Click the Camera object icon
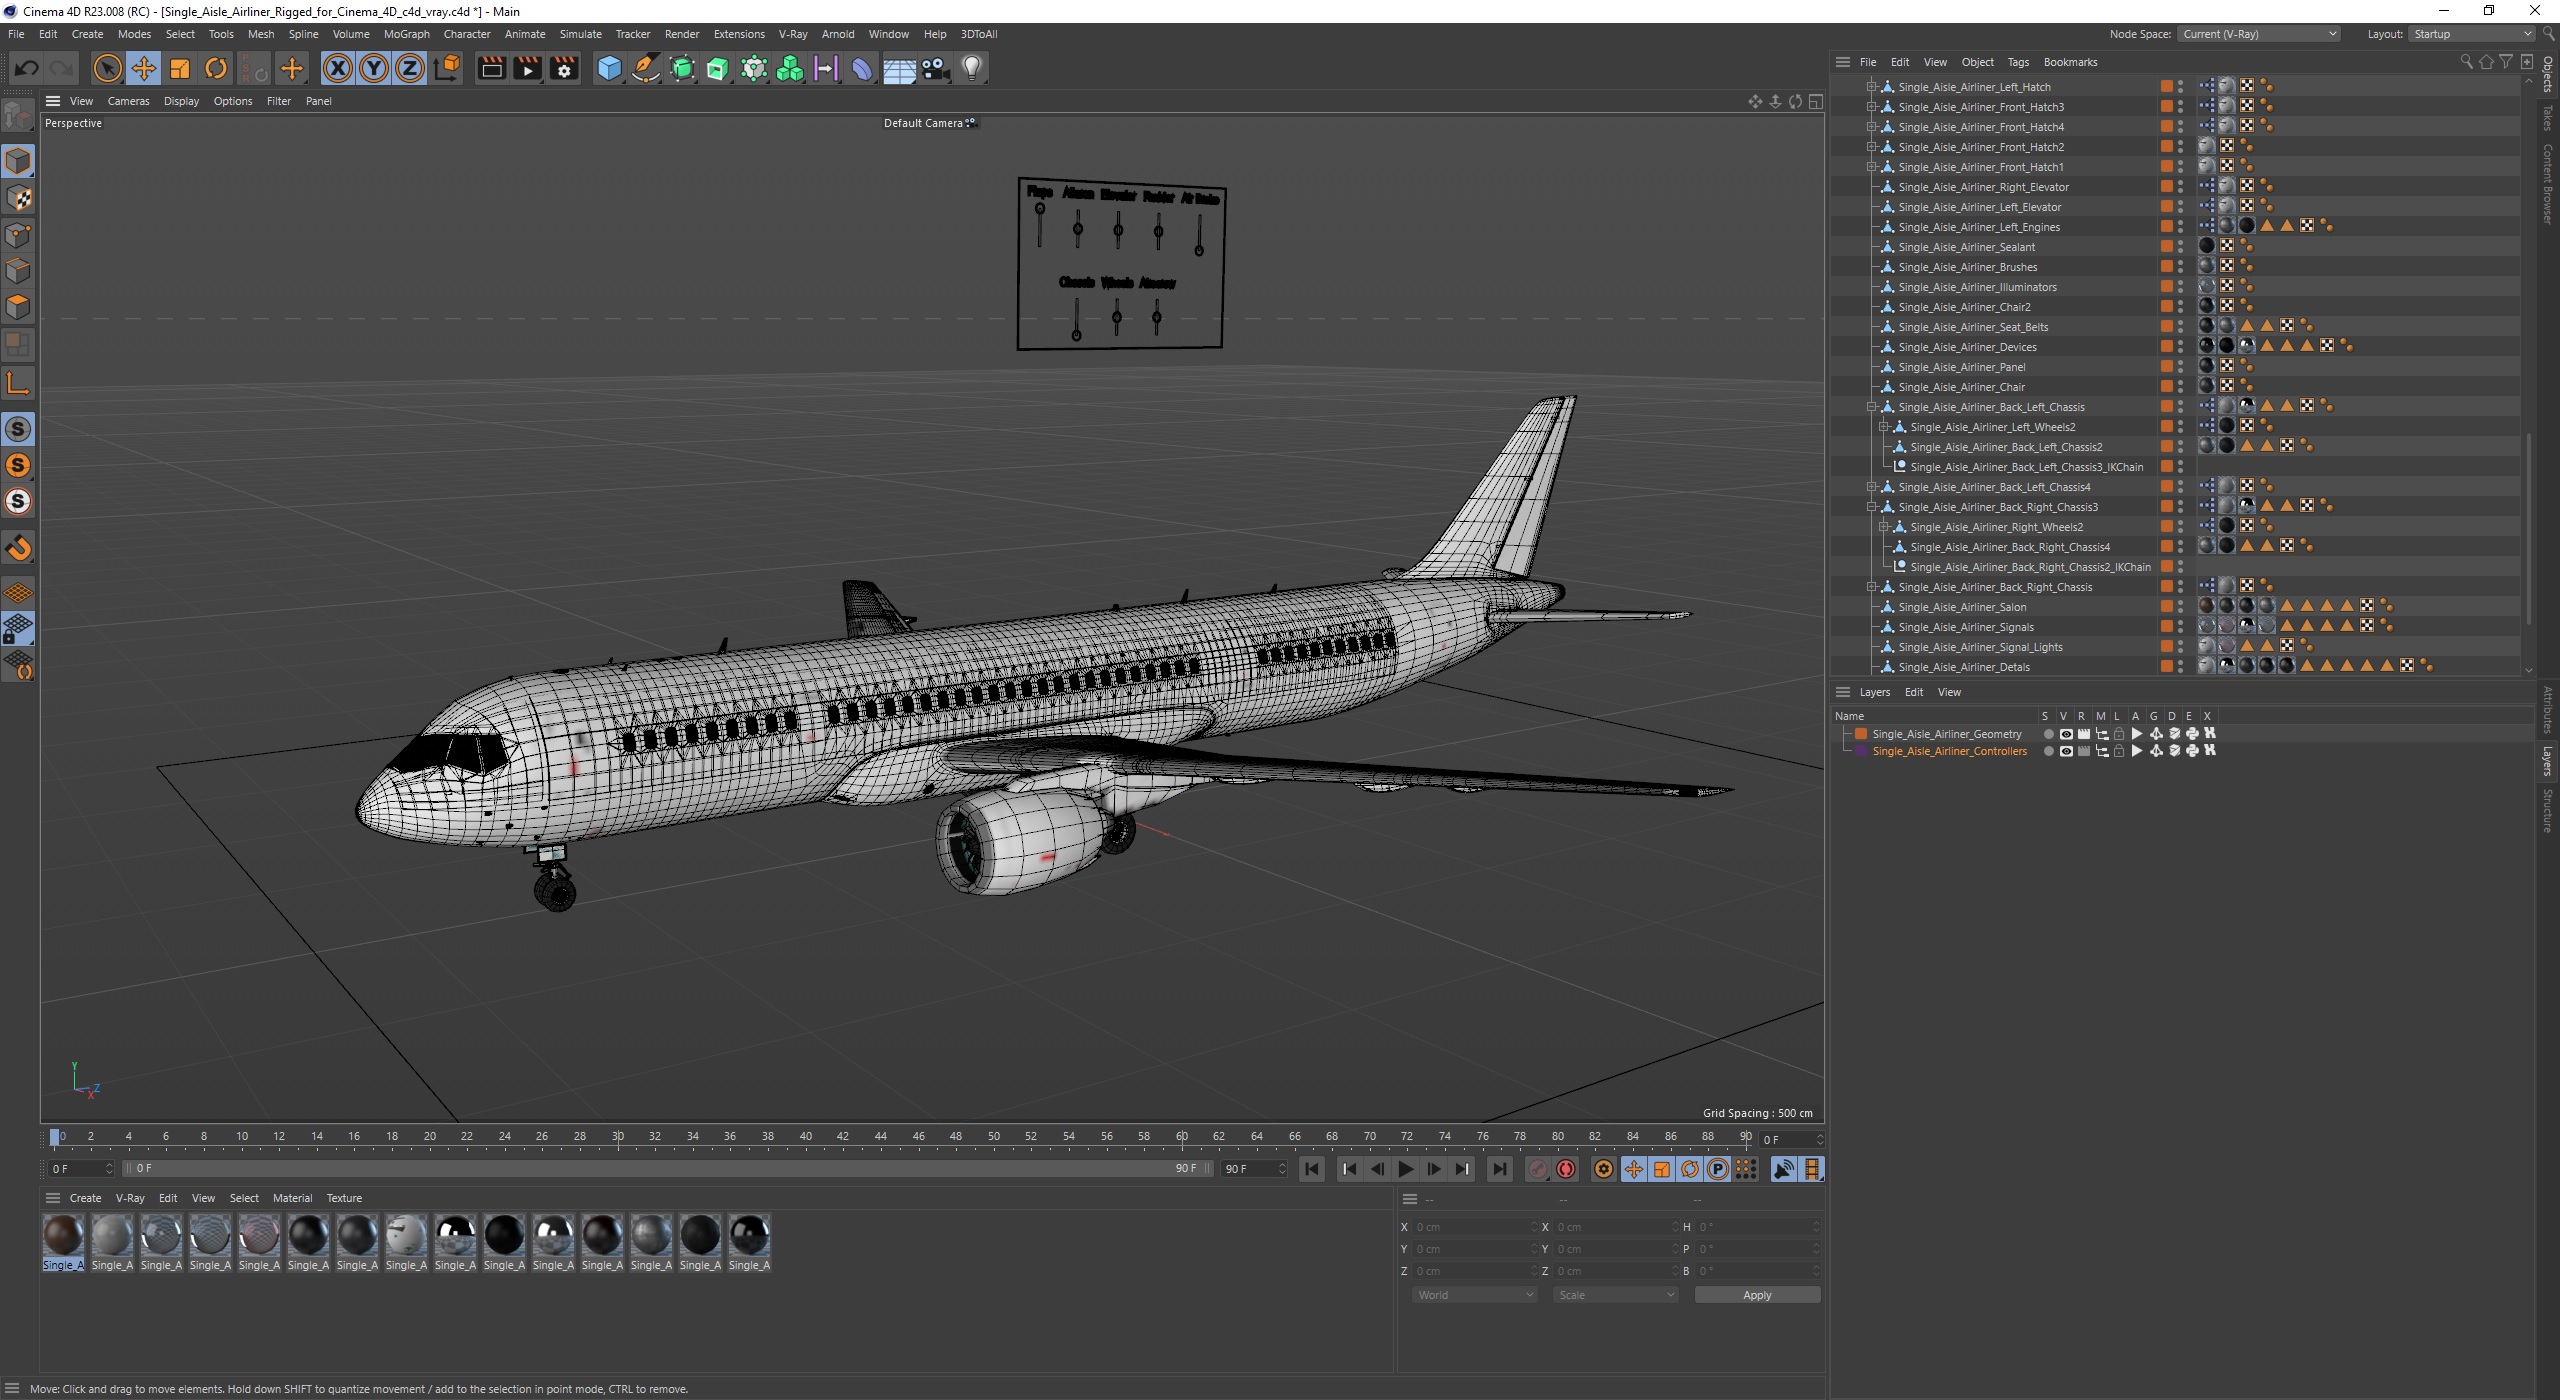This screenshot has width=2560, height=1400. pyautogui.click(x=935, y=68)
